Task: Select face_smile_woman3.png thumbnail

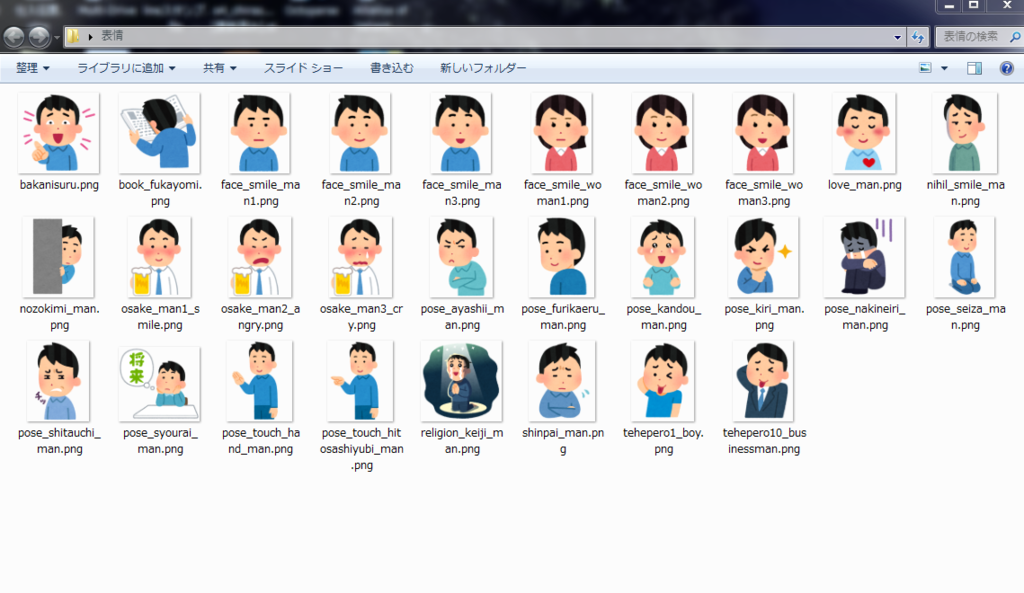Action: coord(763,133)
